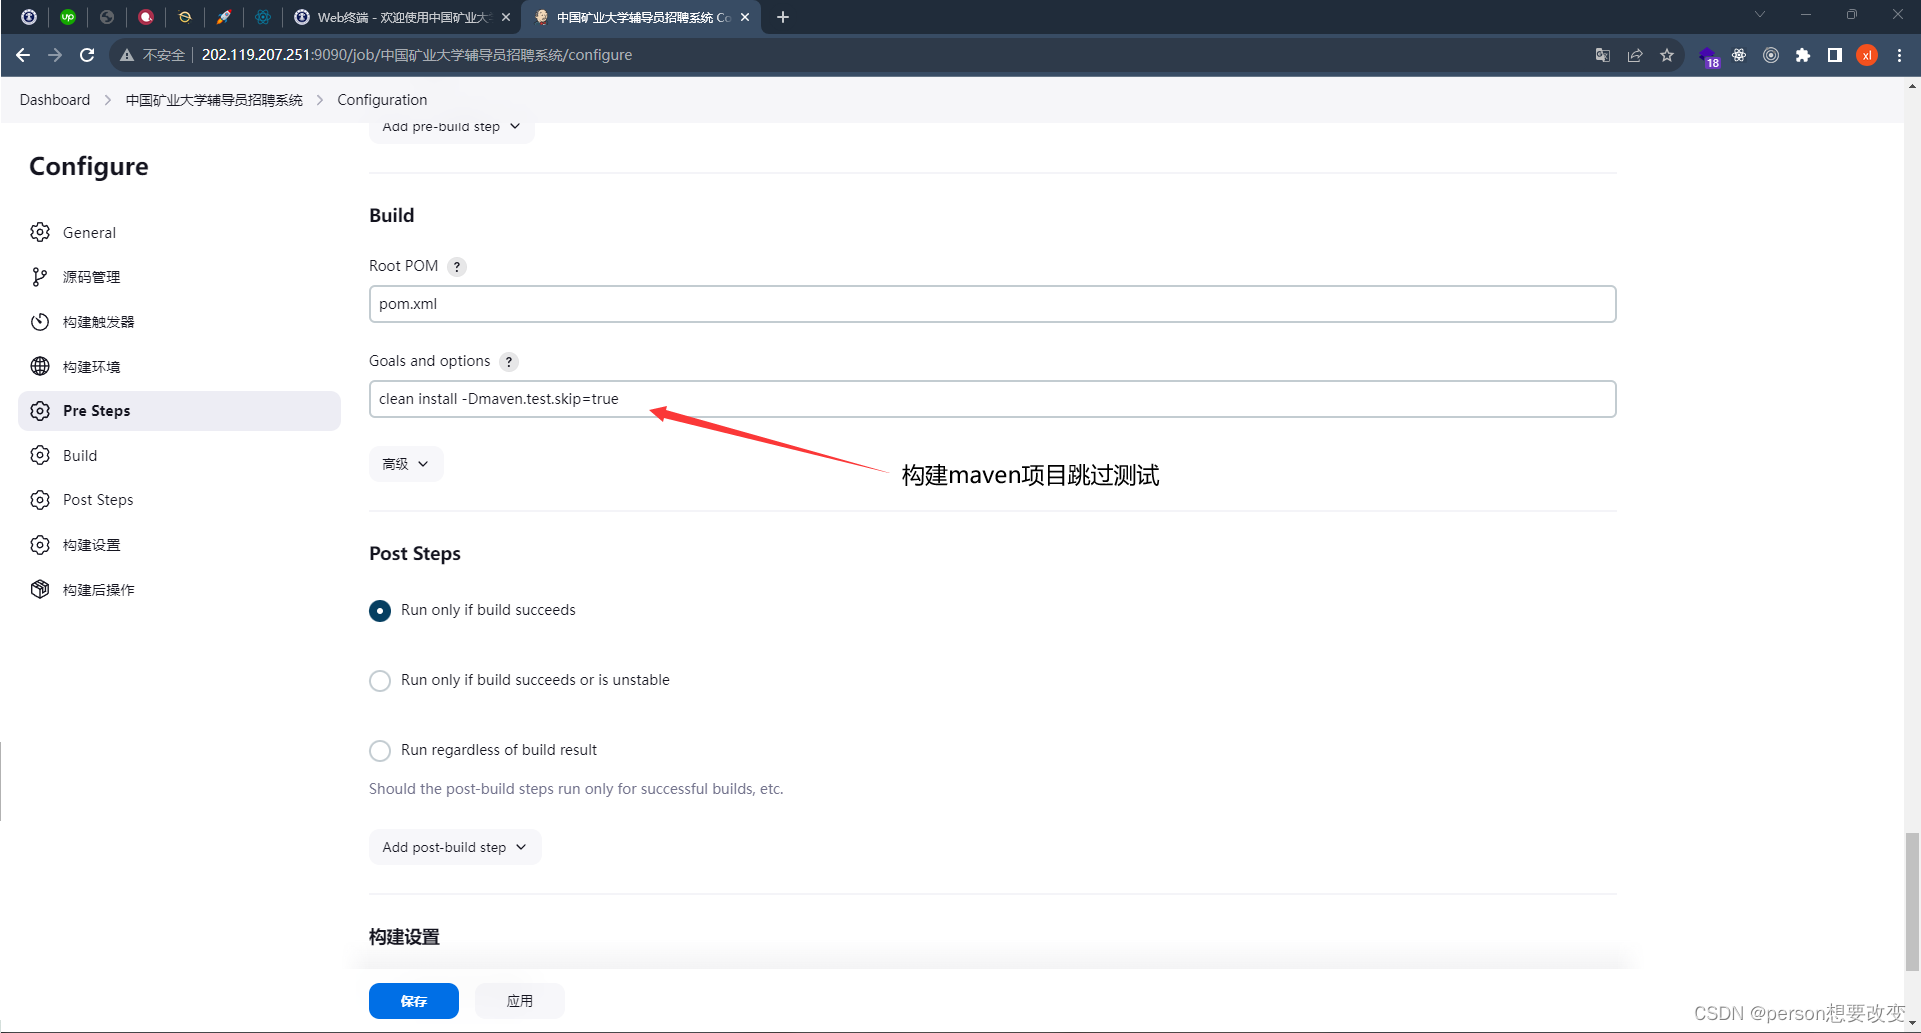Screen dimensions: 1921x1033
Task: Expand the Add pre-build step dropdown
Action: (452, 128)
